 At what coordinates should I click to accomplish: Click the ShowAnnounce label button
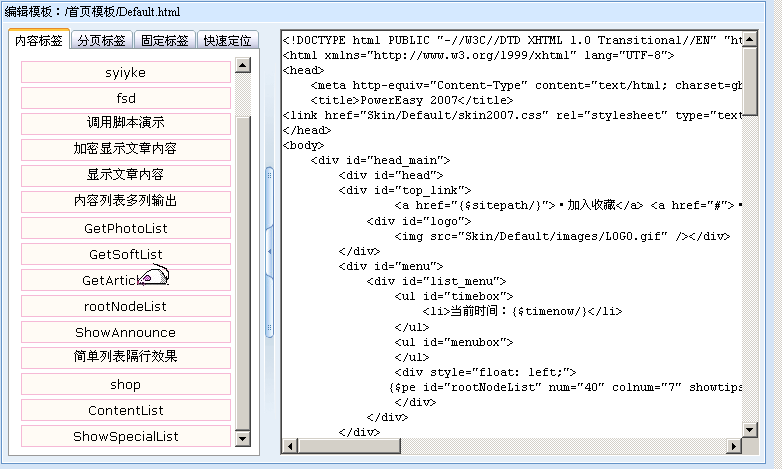(x=125, y=332)
